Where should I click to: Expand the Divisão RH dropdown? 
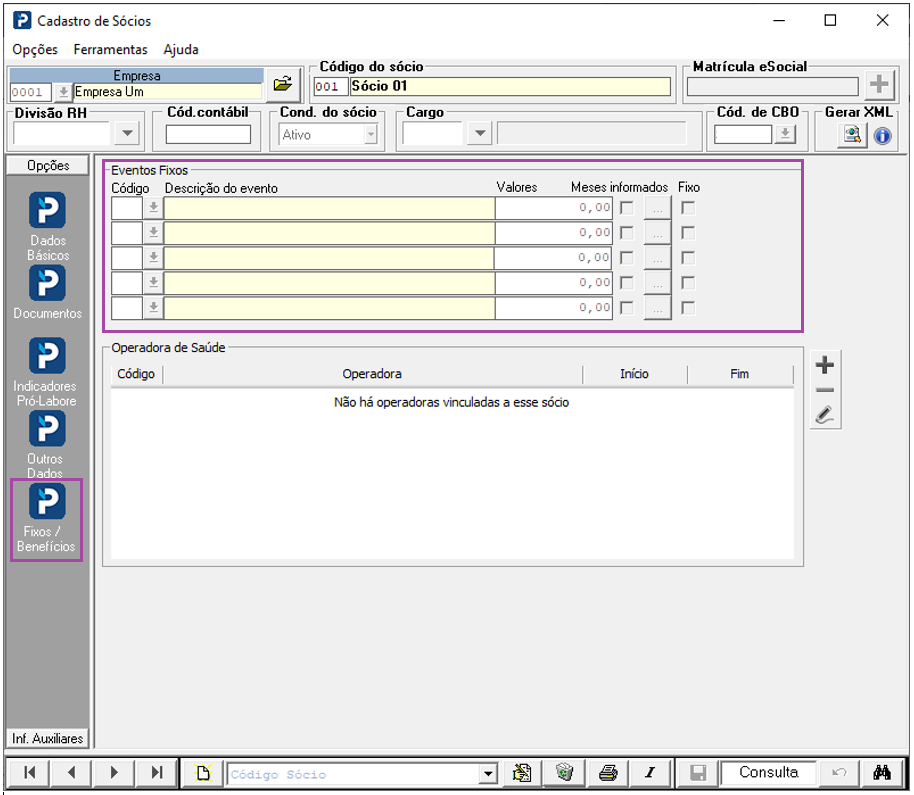127,134
